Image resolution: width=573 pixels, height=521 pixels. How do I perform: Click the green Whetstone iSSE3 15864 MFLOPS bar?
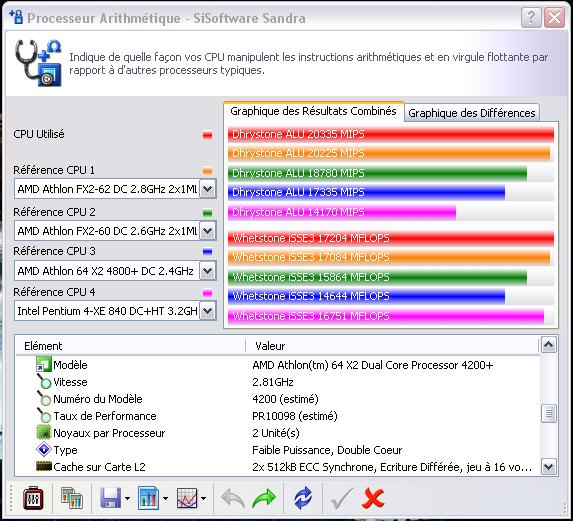click(377, 277)
